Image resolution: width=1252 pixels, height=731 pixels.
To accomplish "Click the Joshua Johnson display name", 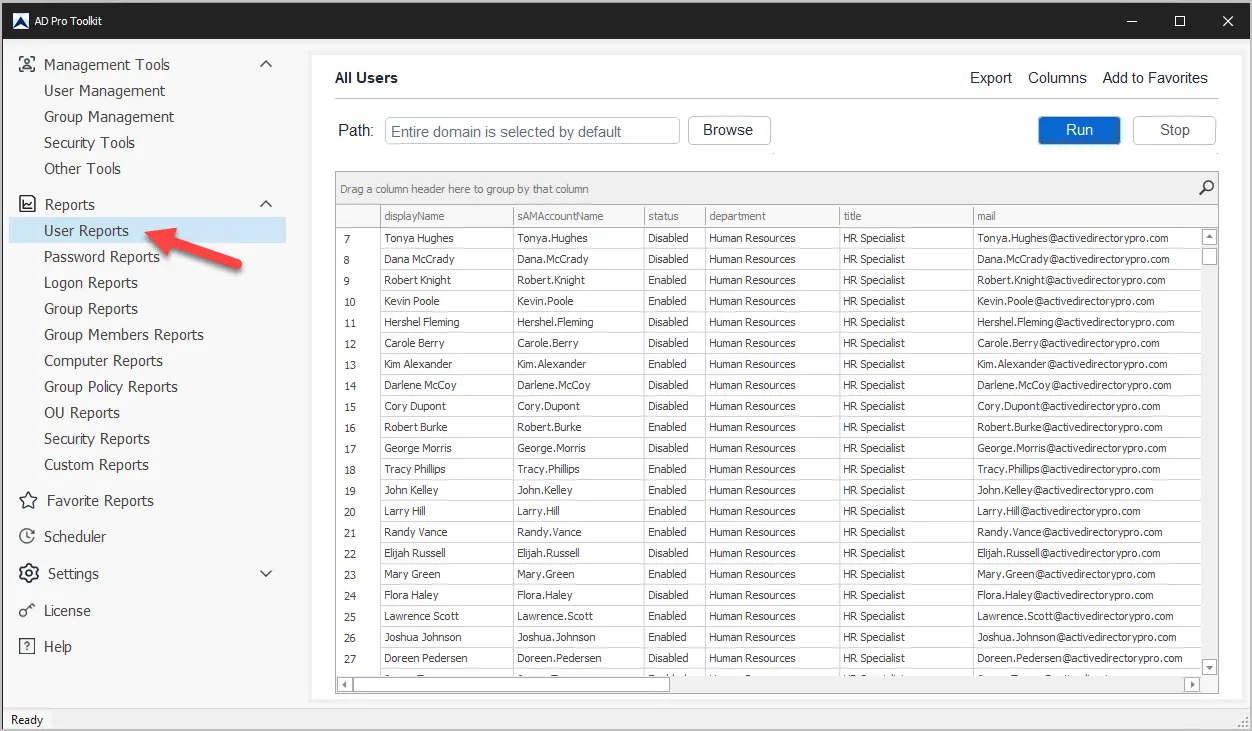I will pyautogui.click(x=423, y=637).
